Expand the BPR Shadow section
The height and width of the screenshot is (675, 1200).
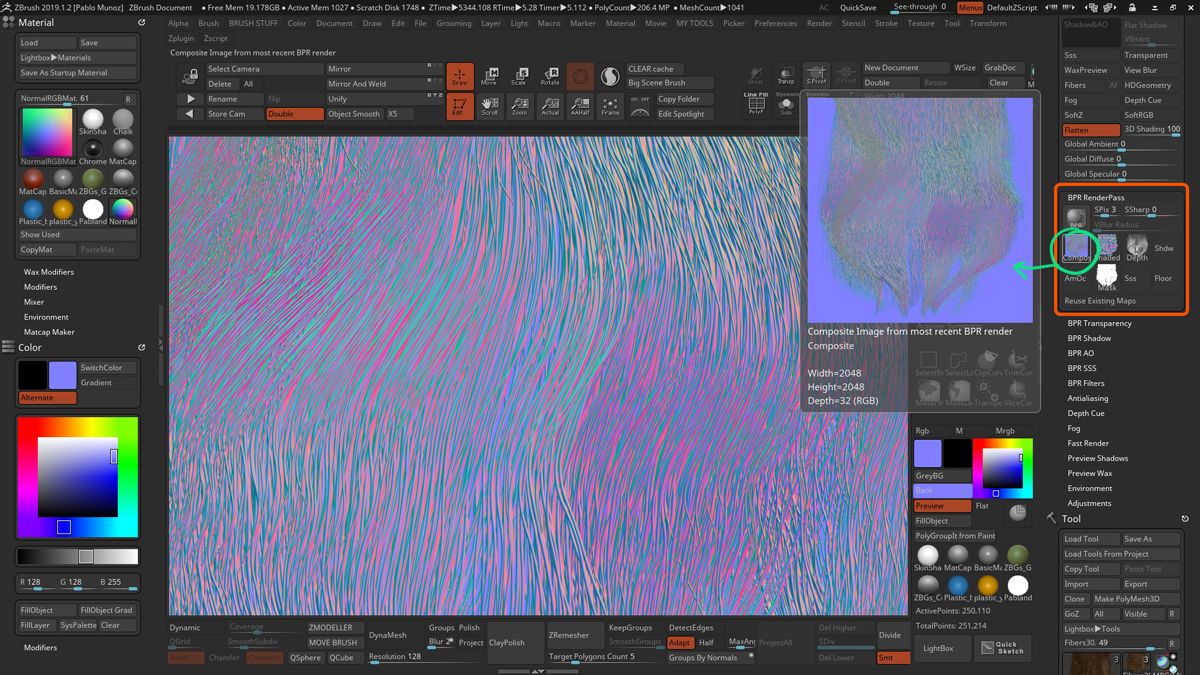1089,338
